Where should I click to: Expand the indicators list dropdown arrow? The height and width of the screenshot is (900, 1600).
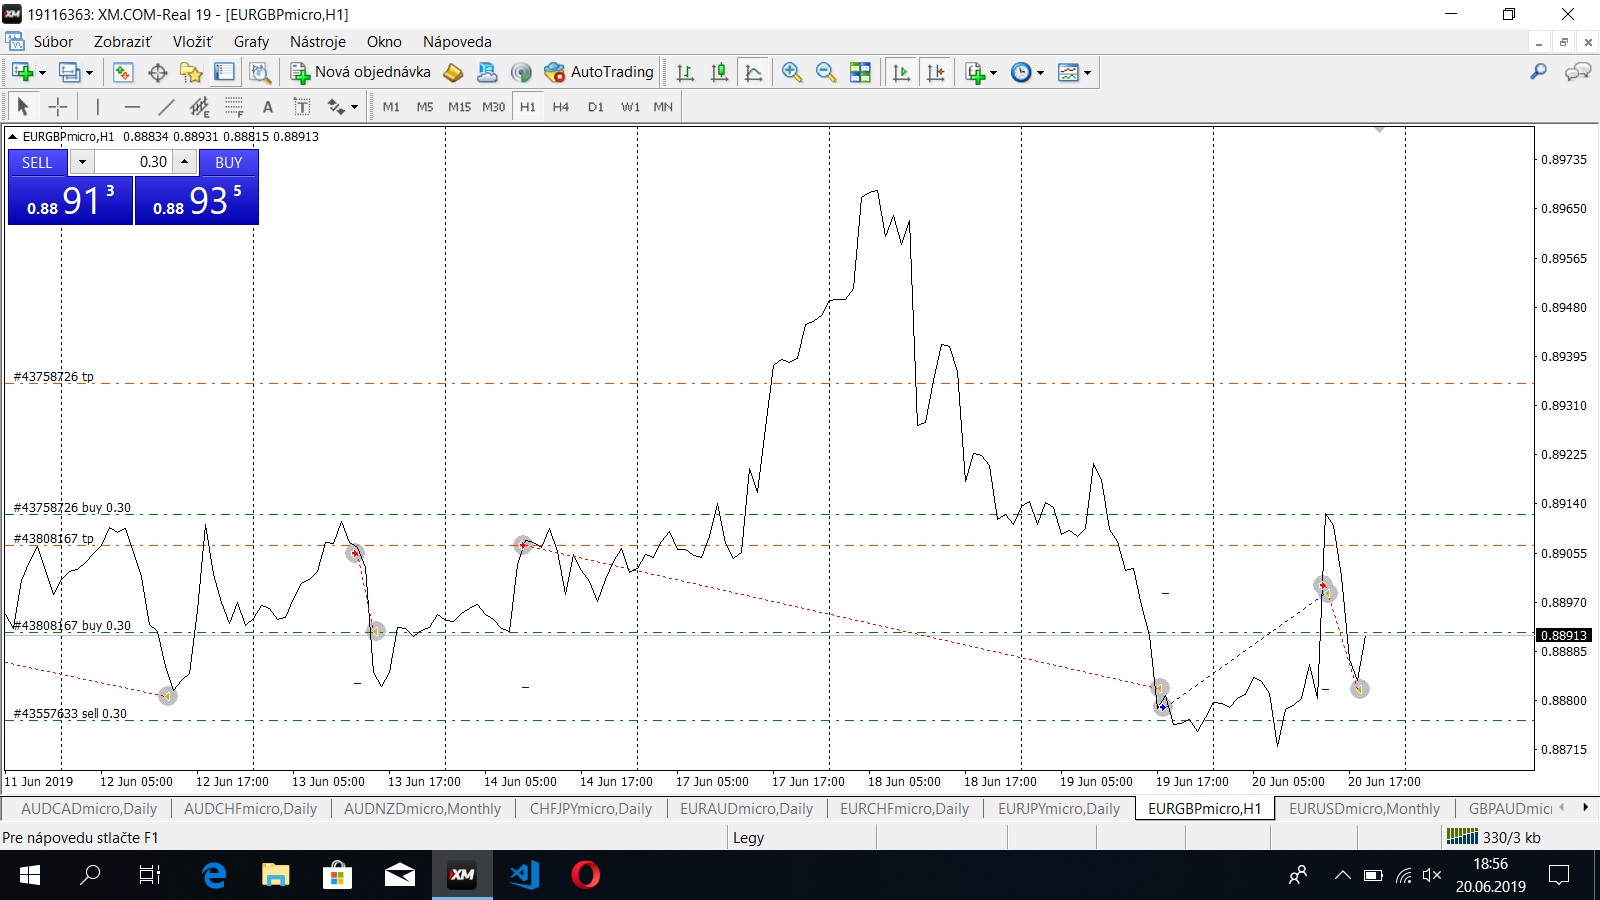coord(993,72)
